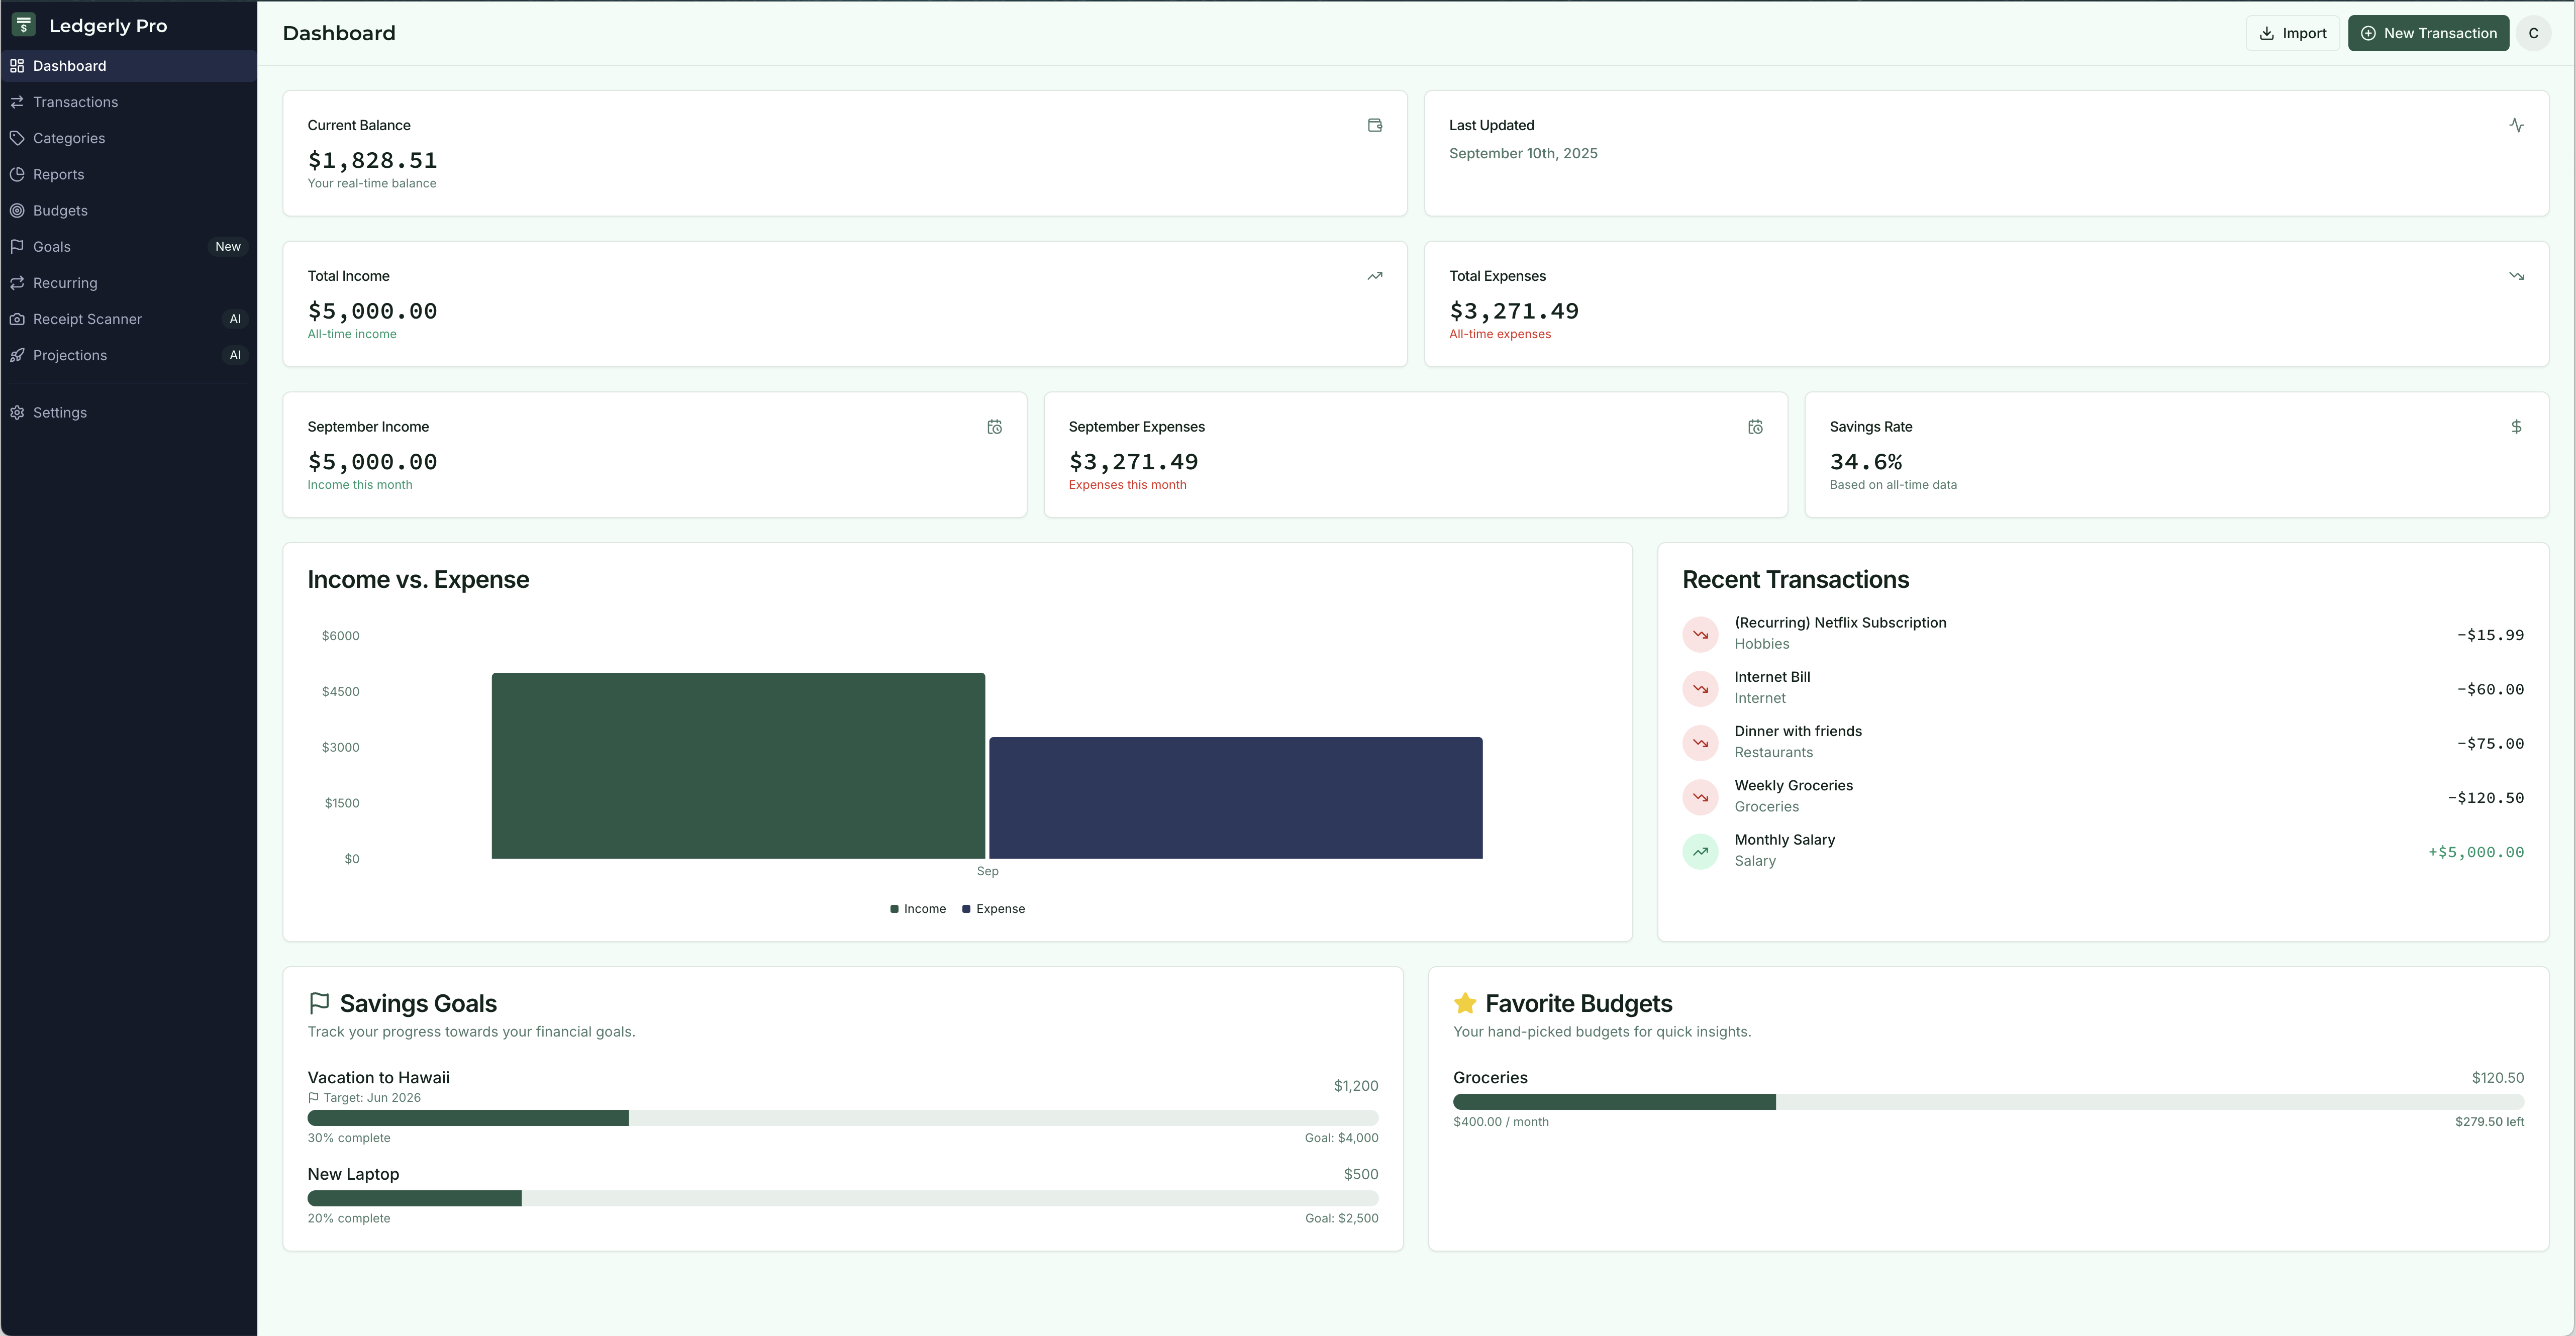The height and width of the screenshot is (1336, 2576).
Task: Open the user avatar menu
Action: pos(2534,33)
